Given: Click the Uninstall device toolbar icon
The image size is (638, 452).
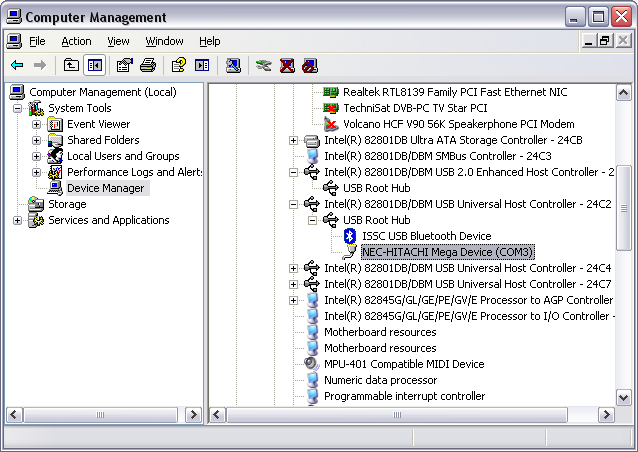Looking at the screenshot, I should 287,65.
